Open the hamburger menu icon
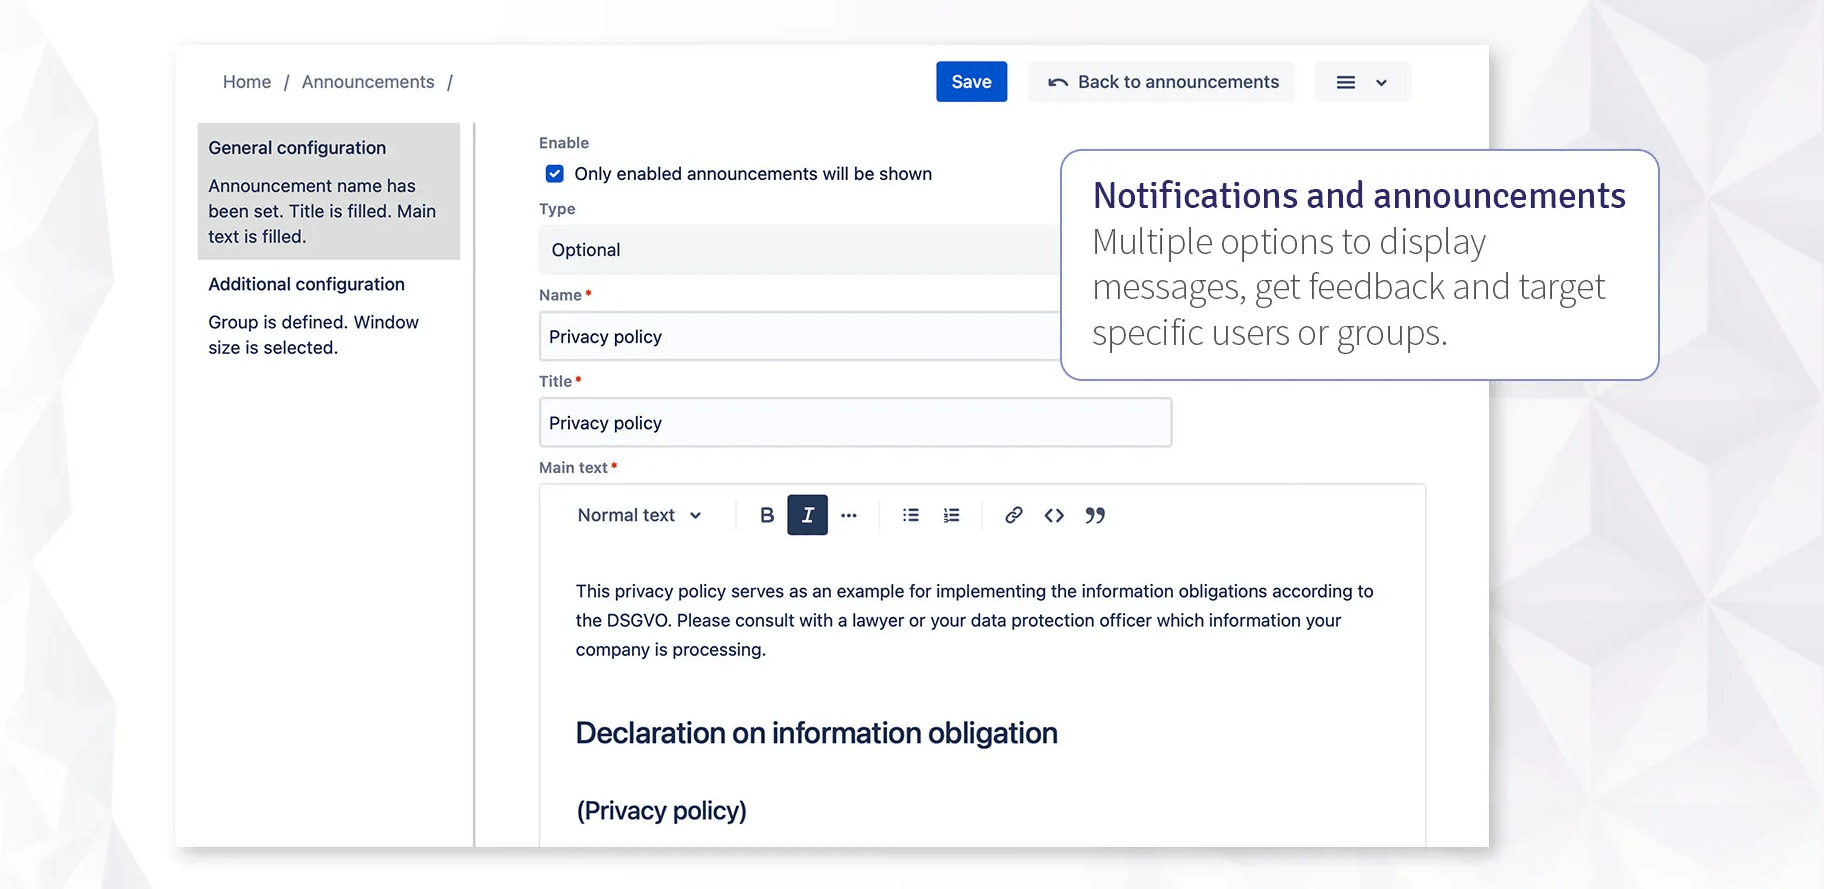The image size is (1824, 889). [x=1346, y=82]
